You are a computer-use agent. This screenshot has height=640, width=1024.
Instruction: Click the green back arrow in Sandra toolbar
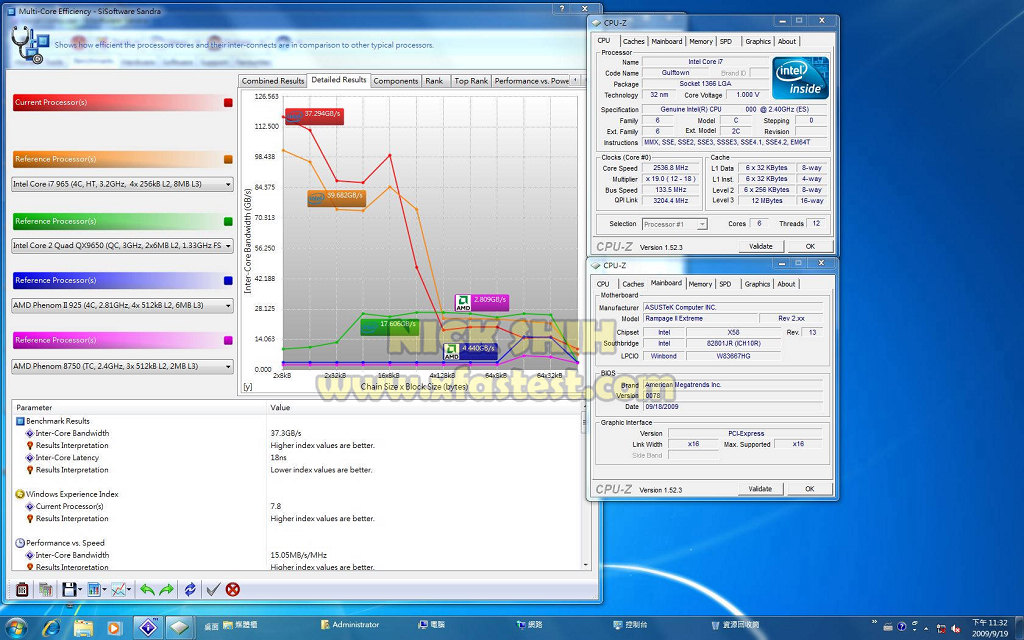[147, 589]
